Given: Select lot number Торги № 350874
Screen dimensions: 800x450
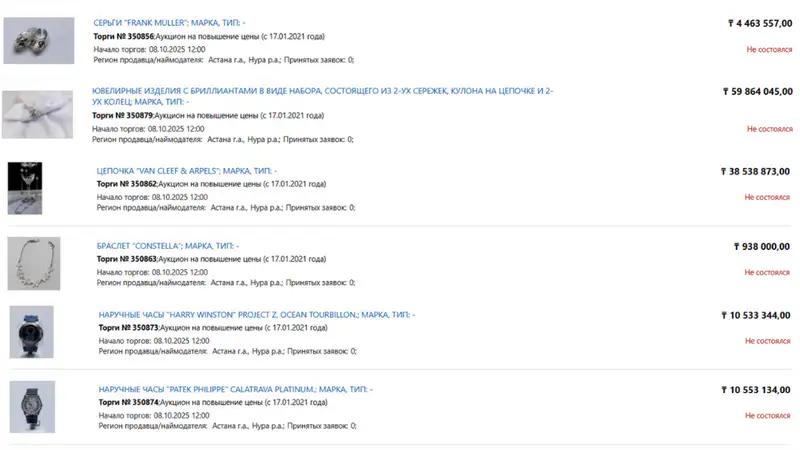Looking at the screenshot, I should [x=129, y=402].
